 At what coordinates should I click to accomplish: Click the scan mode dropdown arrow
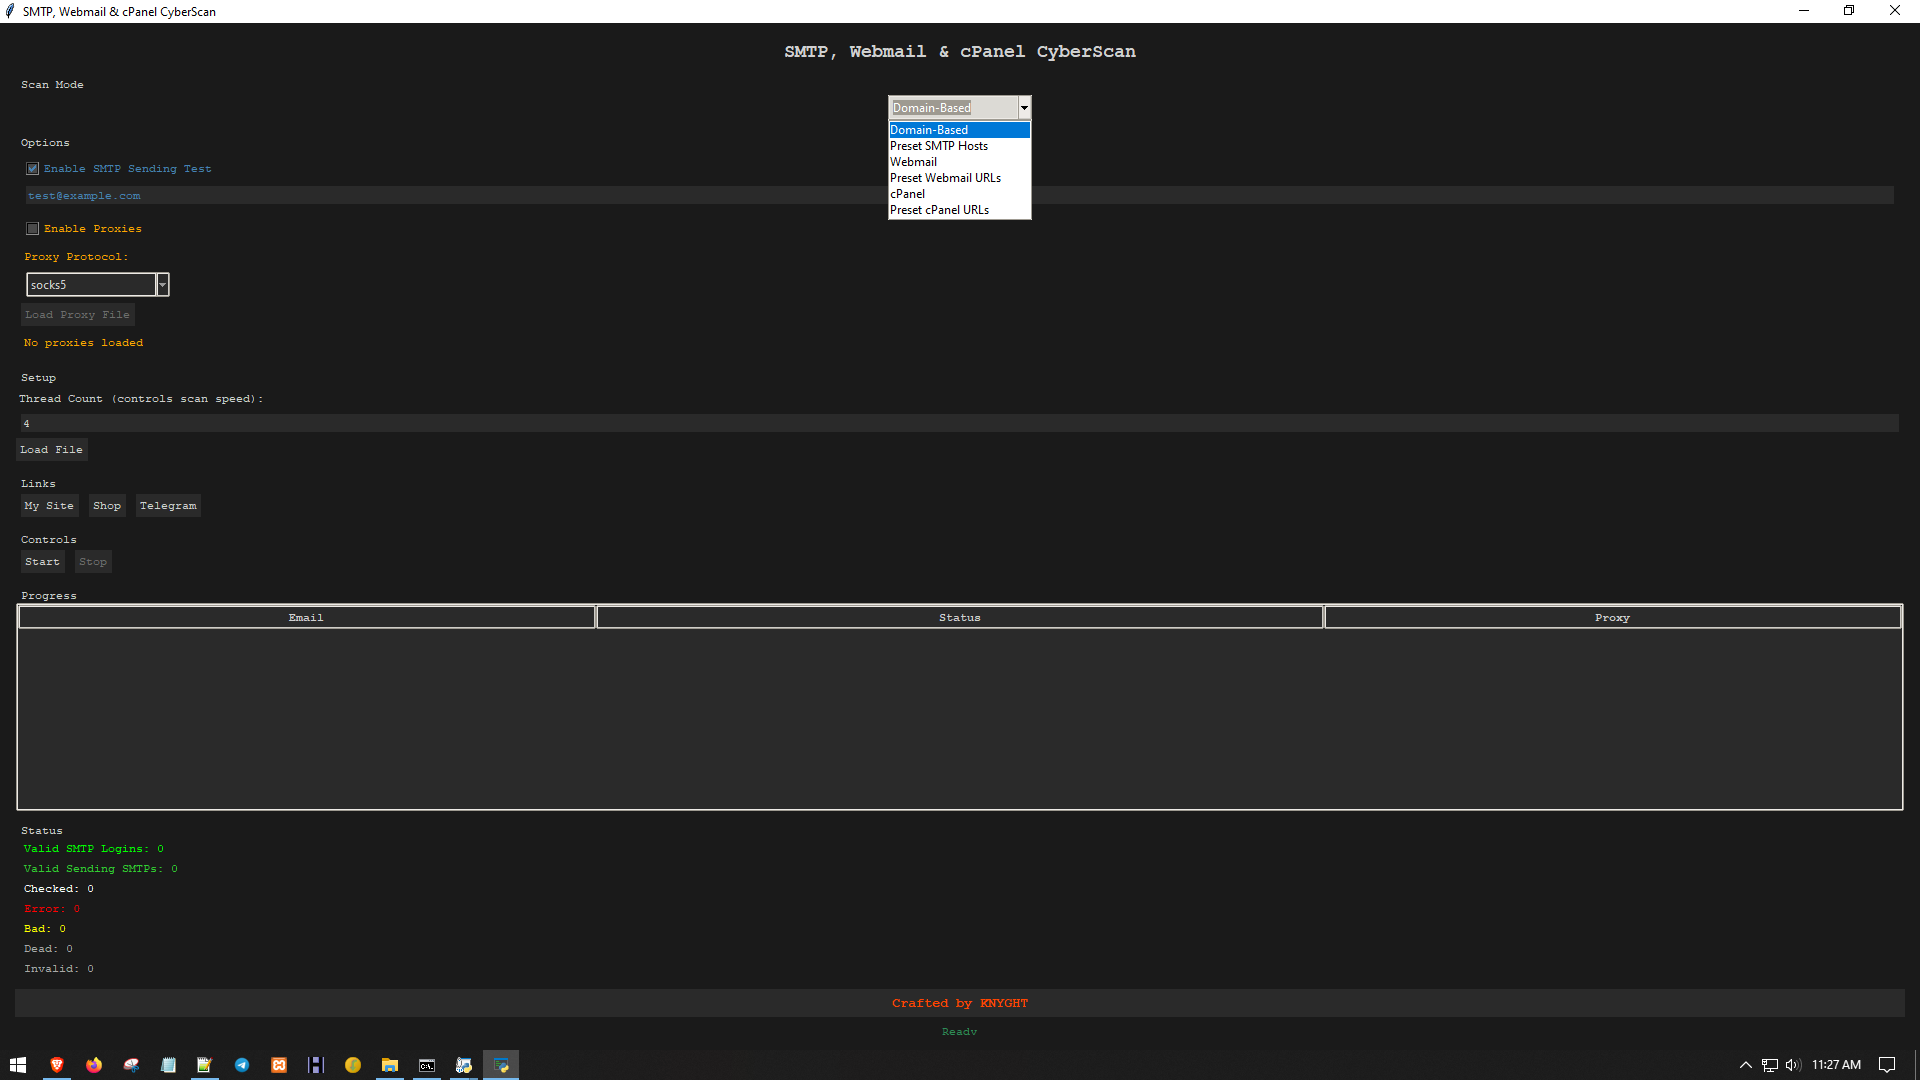[1024, 108]
